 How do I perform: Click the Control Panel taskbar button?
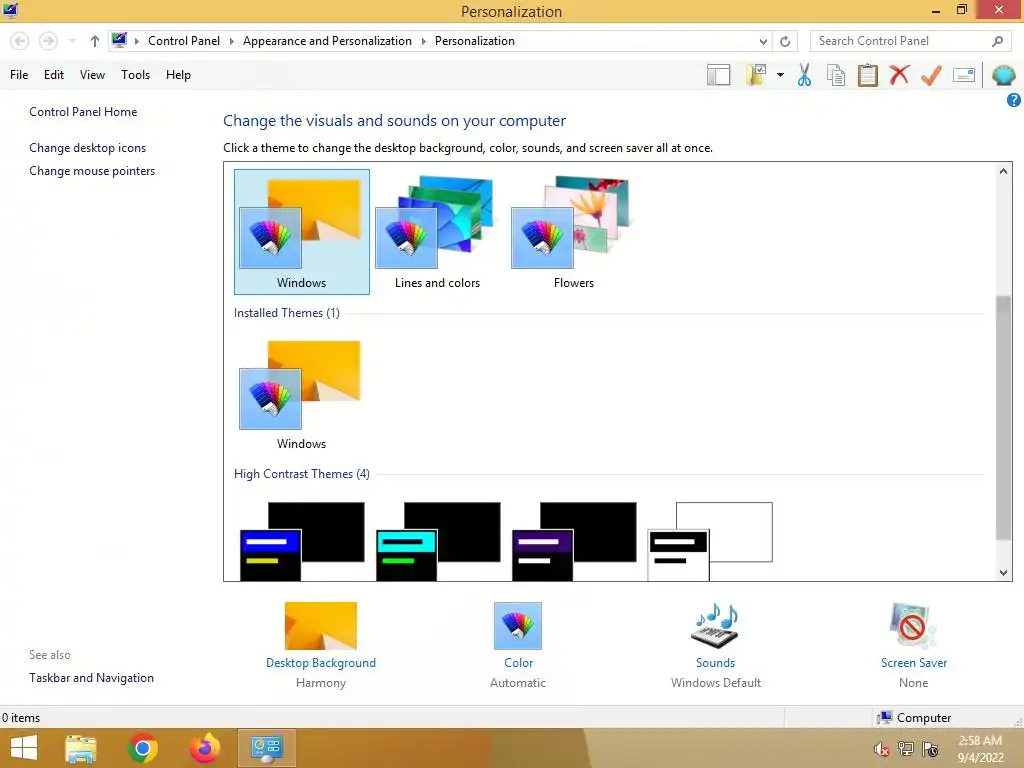coord(266,748)
